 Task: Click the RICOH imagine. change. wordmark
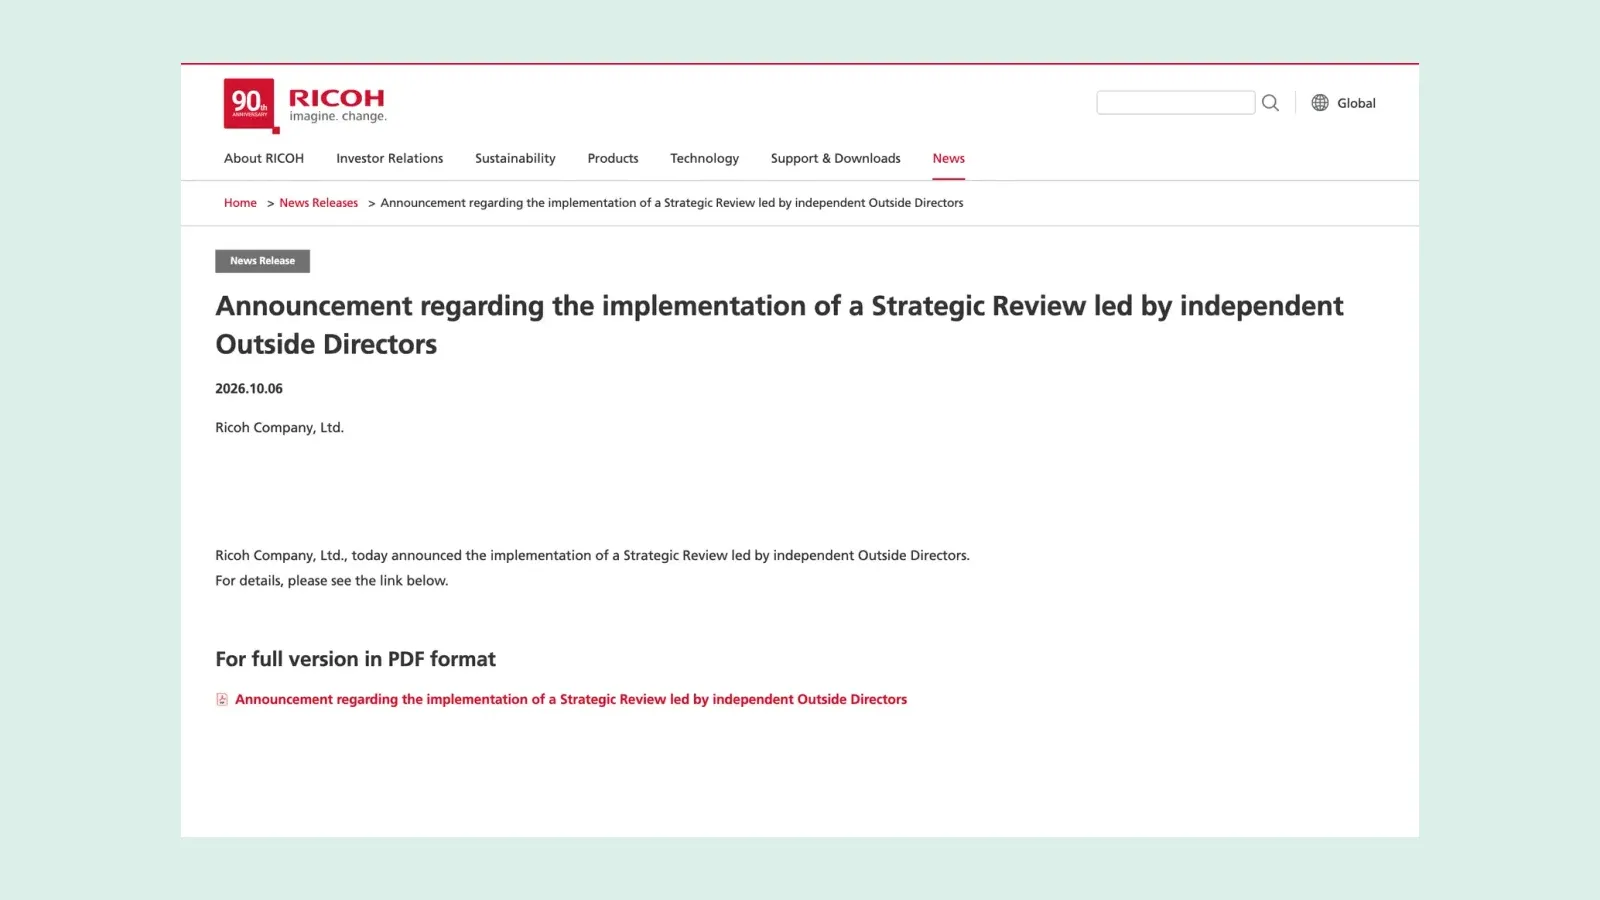point(337,104)
